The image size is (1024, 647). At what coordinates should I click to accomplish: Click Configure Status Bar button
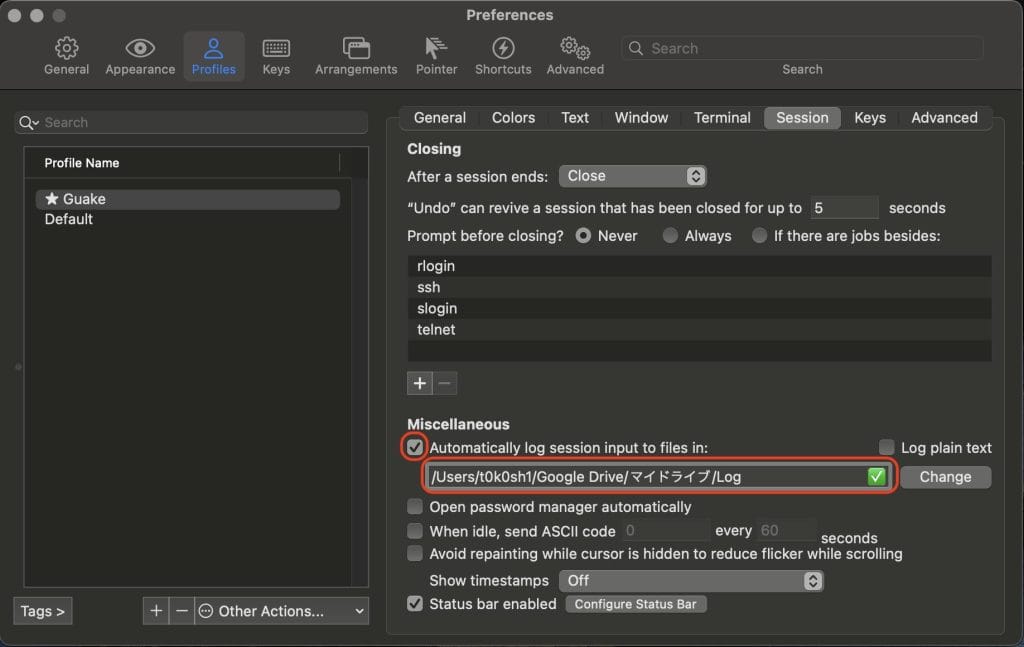point(635,605)
